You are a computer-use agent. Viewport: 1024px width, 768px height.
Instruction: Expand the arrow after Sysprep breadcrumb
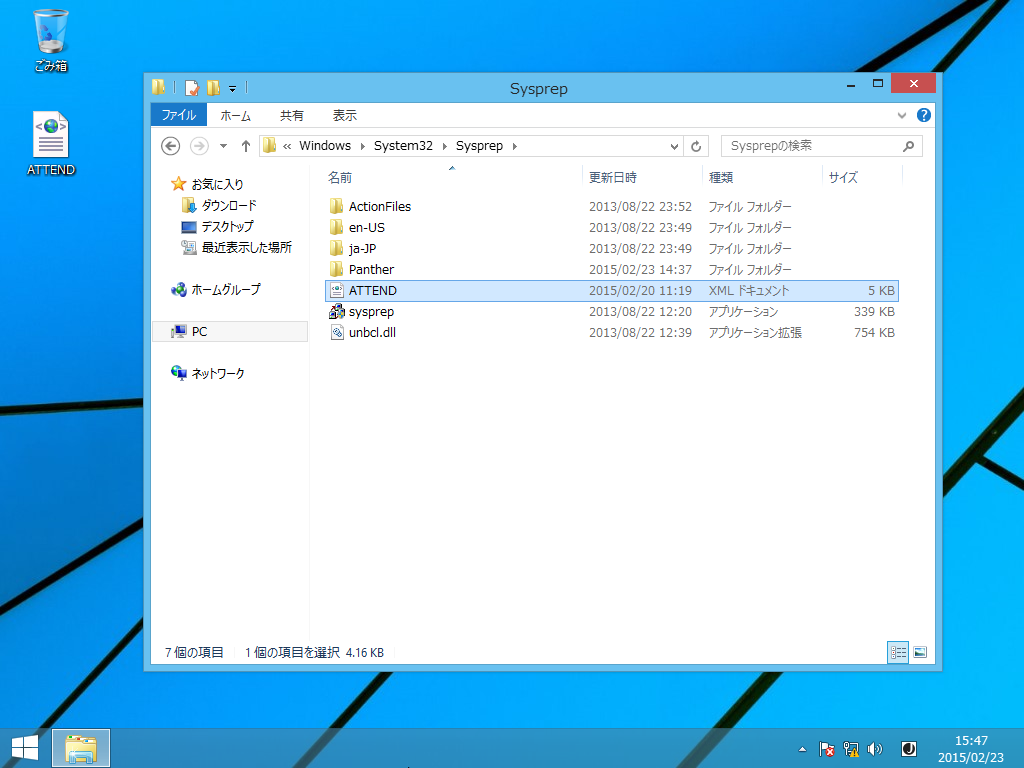pyautogui.click(x=515, y=146)
